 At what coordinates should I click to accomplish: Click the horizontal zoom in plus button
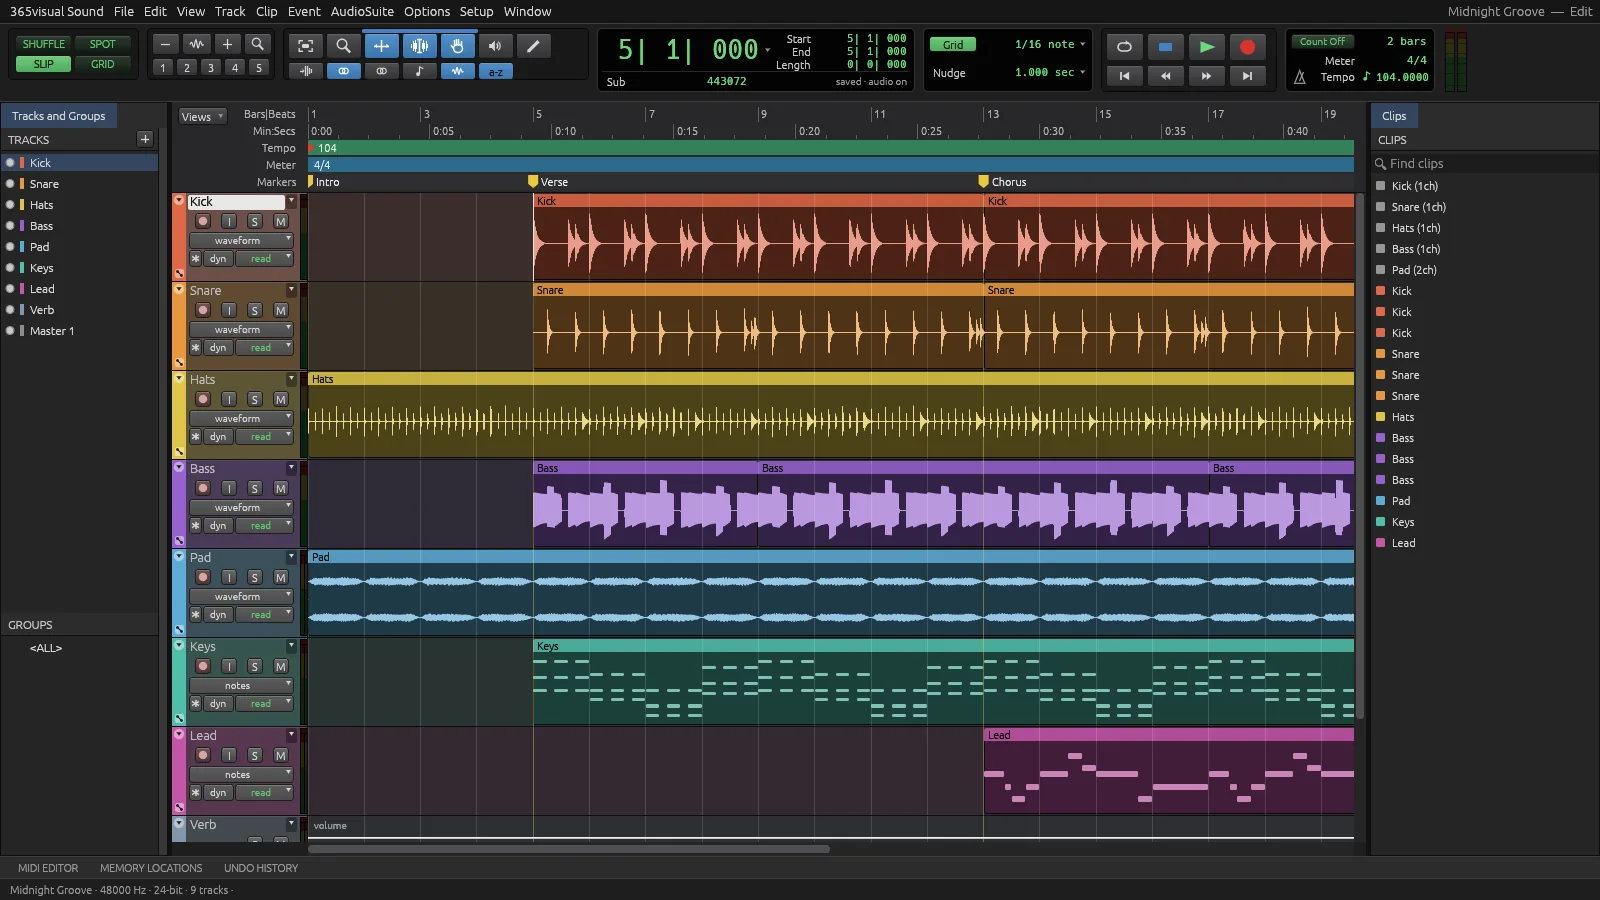click(x=227, y=44)
